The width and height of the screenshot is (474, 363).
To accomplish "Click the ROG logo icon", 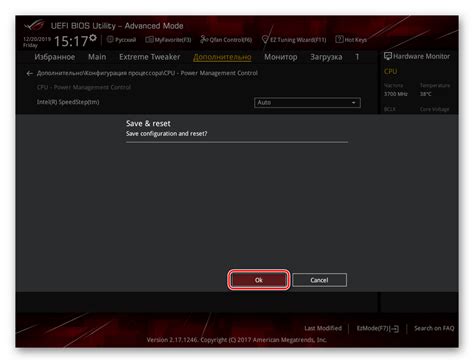I will coord(34,25).
